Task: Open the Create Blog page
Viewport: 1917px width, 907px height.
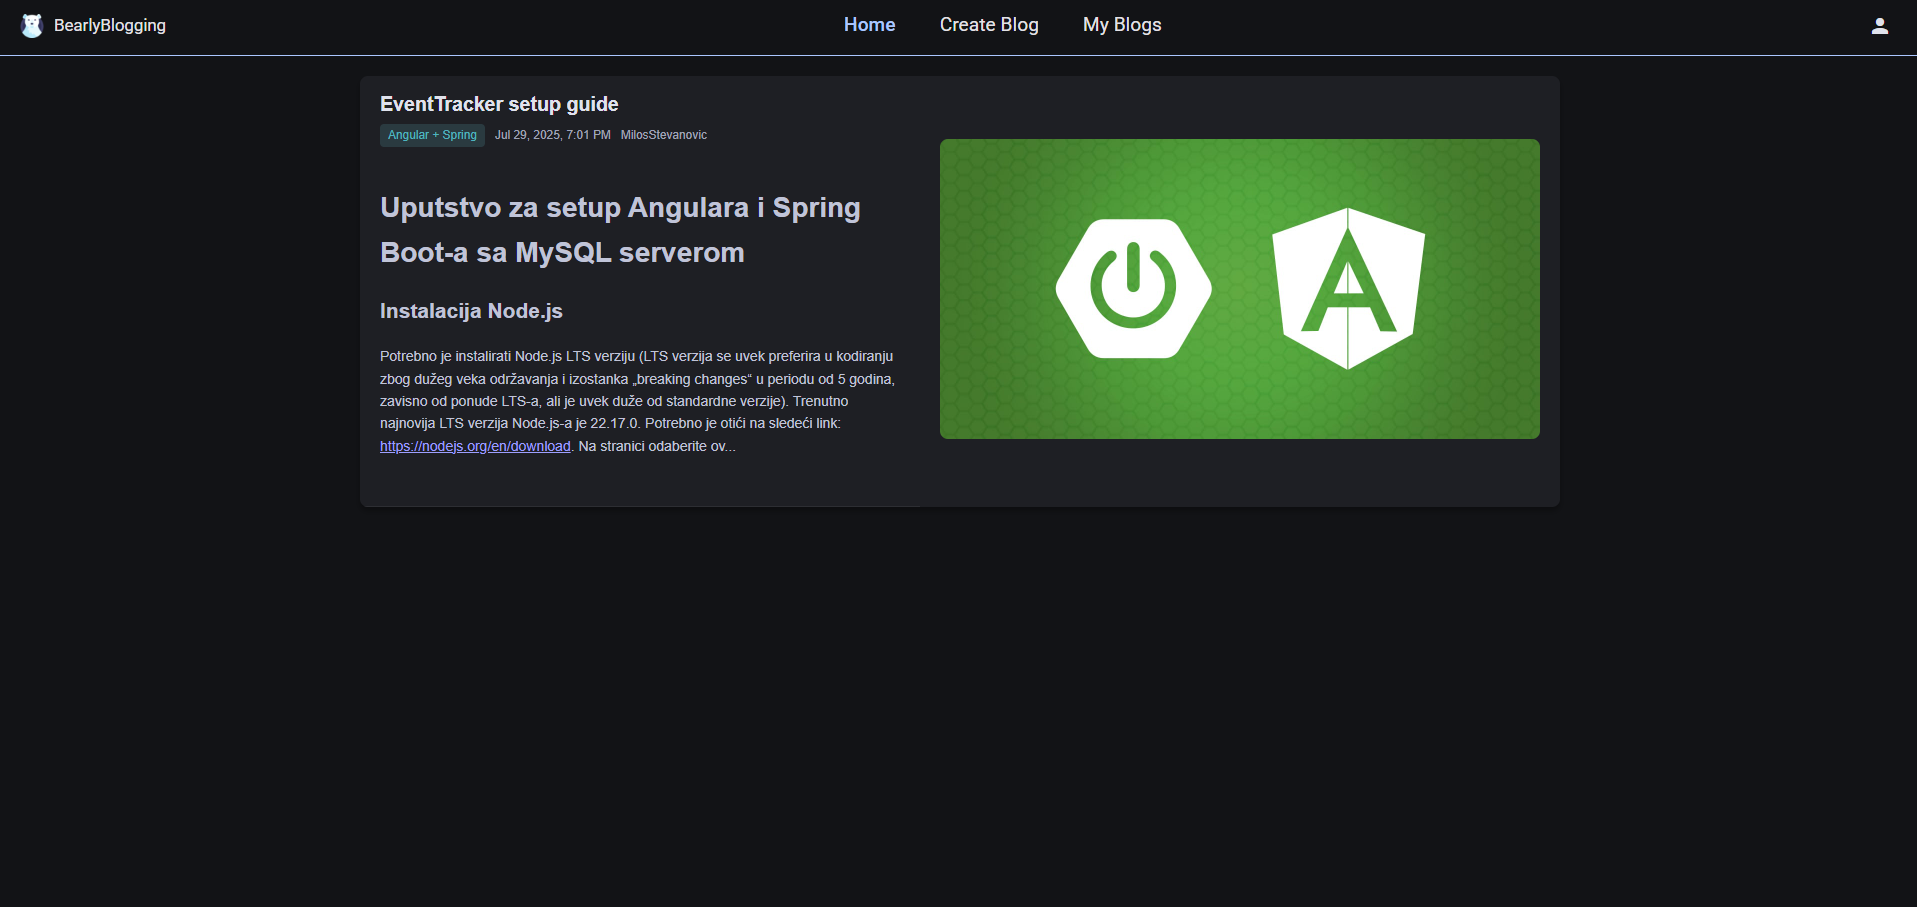Action: tap(989, 25)
